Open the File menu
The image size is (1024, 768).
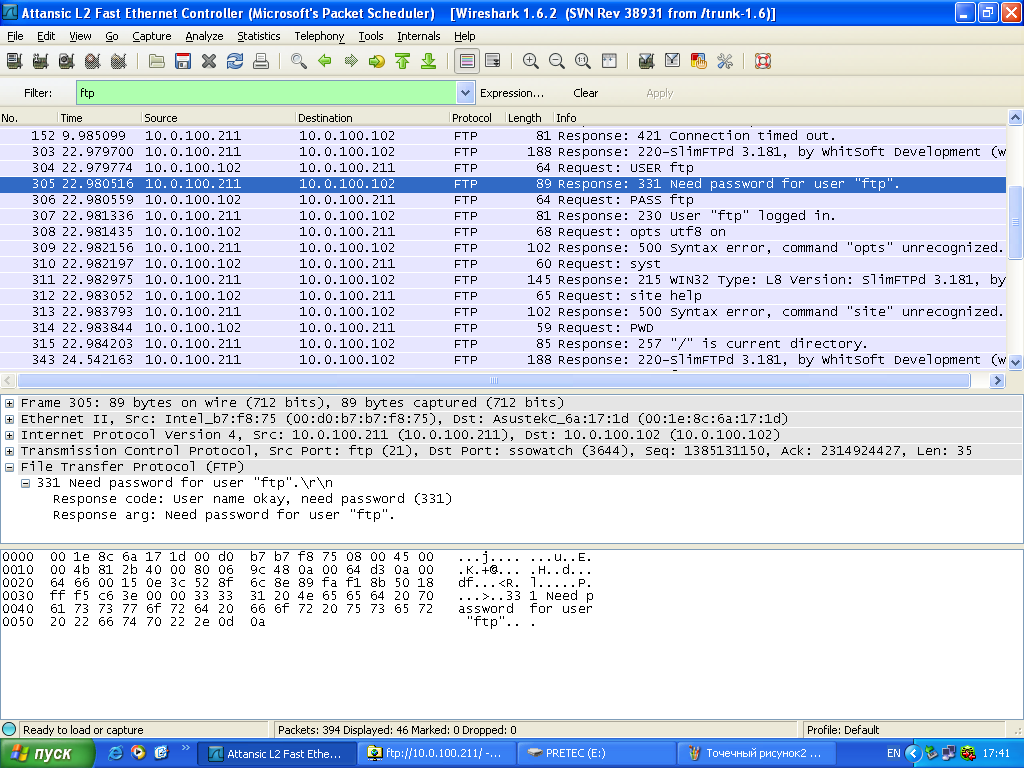click(x=15, y=37)
